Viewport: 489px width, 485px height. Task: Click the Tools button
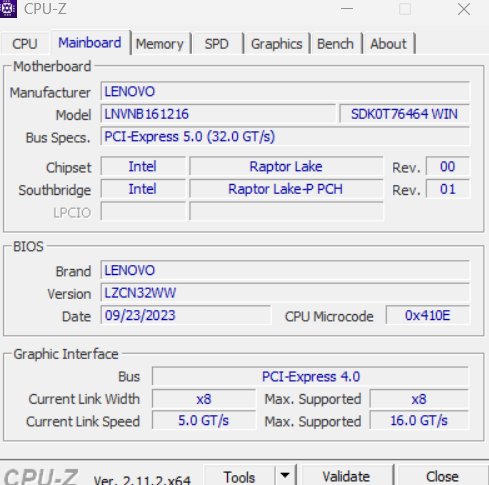coord(240,476)
